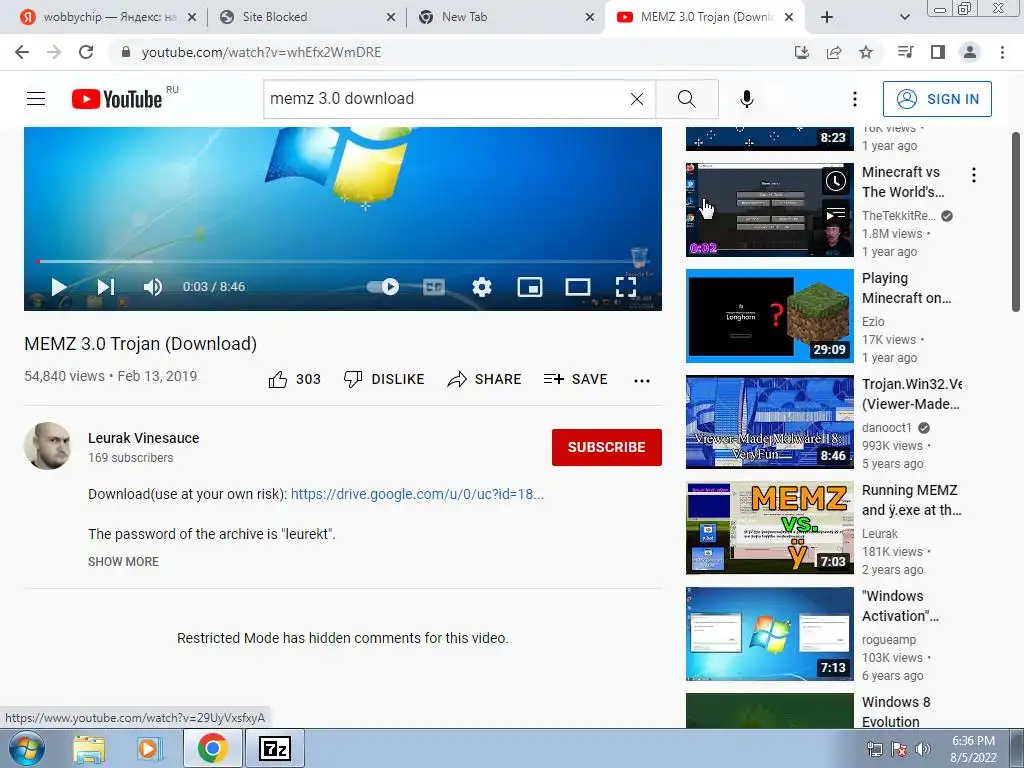The height and width of the screenshot is (768, 1024).
Task: Open Leurak Vinesauce channel name
Action: pyautogui.click(x=144, y=438)
